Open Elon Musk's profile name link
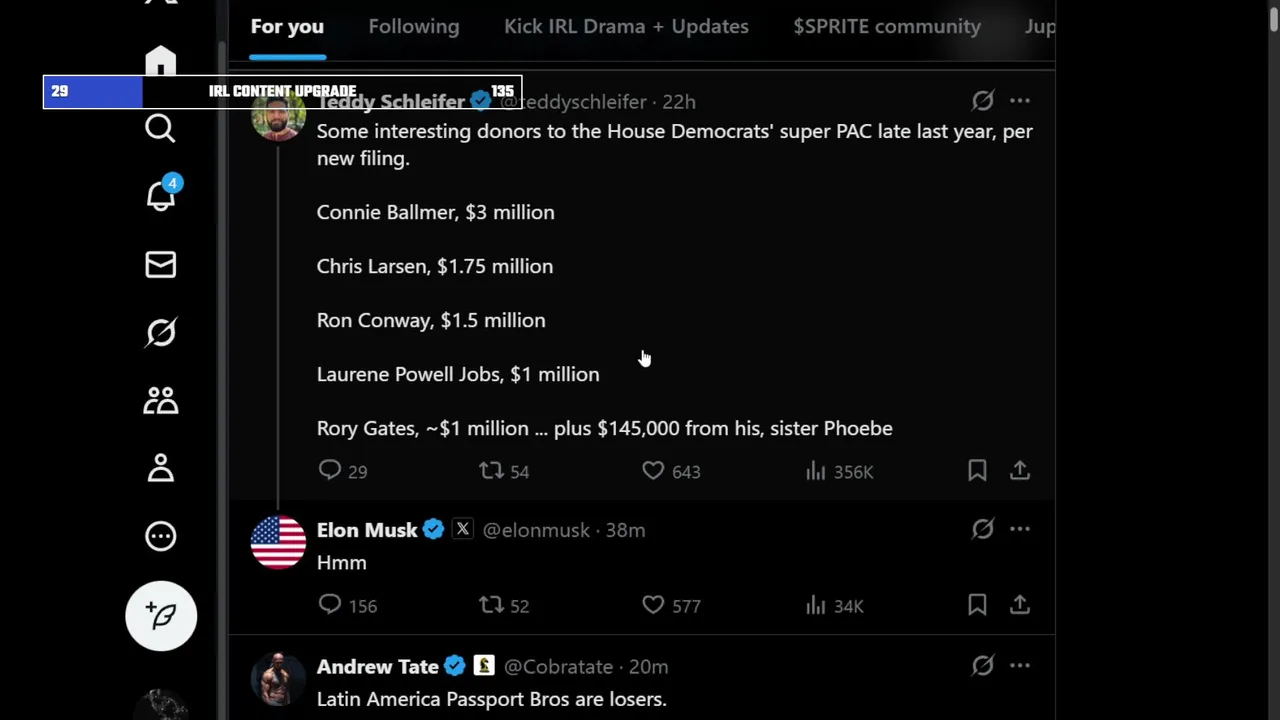Image resolution: width=1280 pixels, height=720 pixels. pos(367,530)
